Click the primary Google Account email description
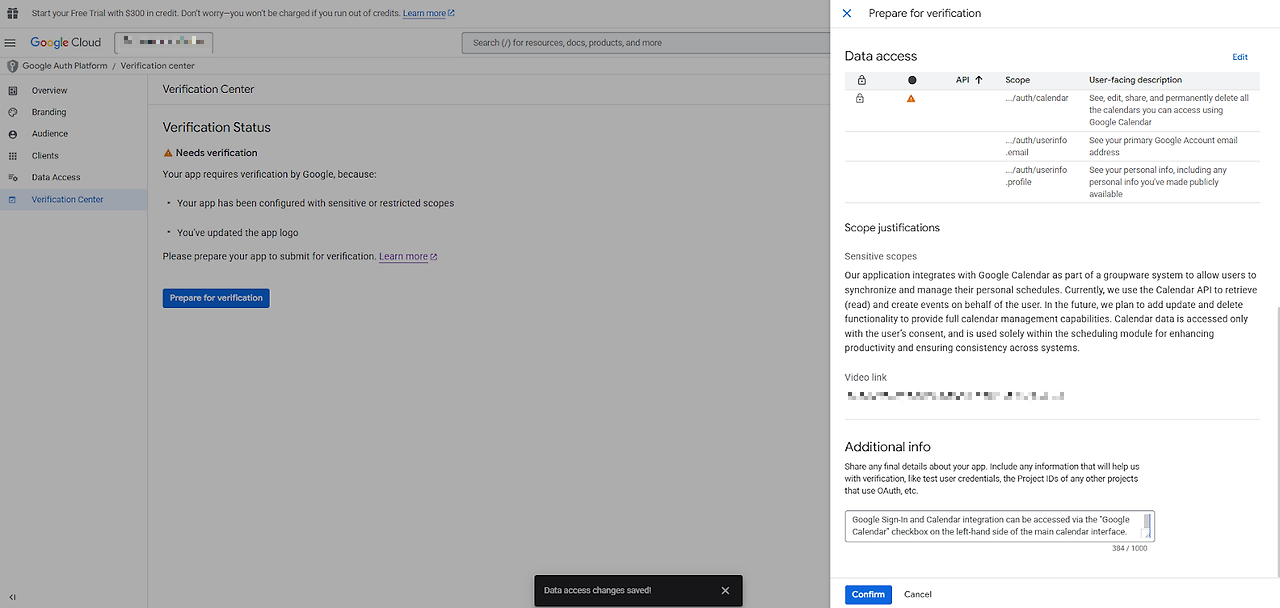1280x608 pixels. click(x=1163, y=146)
